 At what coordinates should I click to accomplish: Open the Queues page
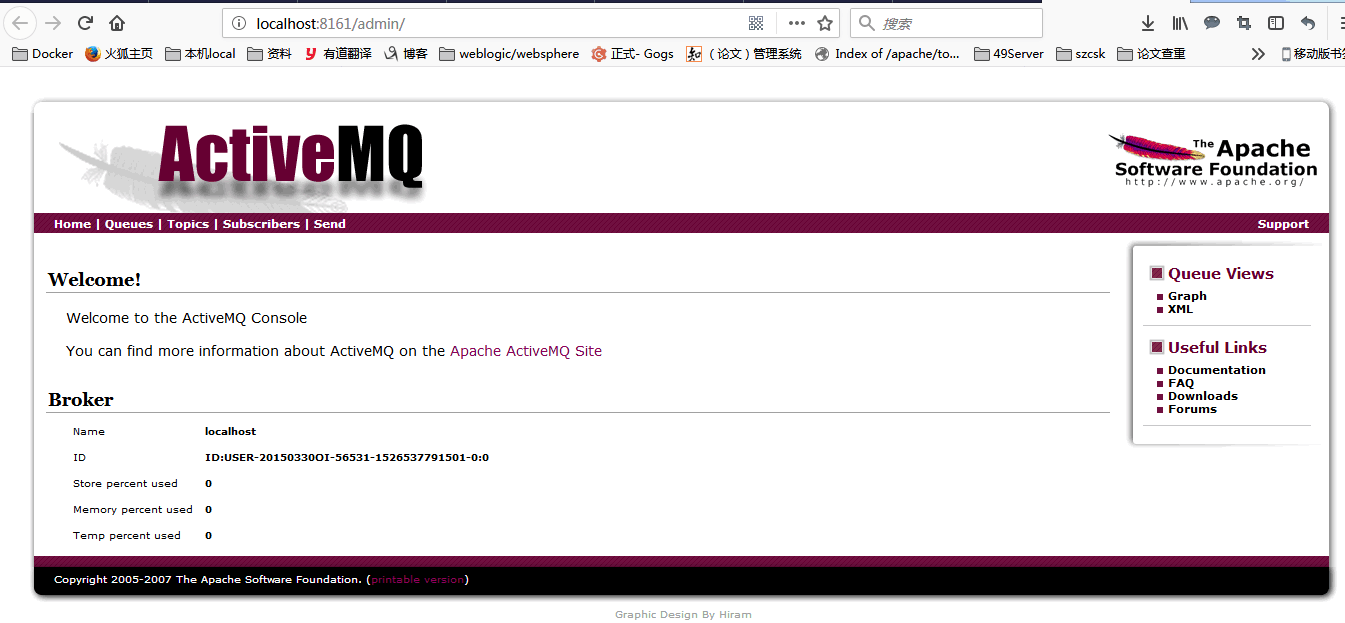coord(129,224)
